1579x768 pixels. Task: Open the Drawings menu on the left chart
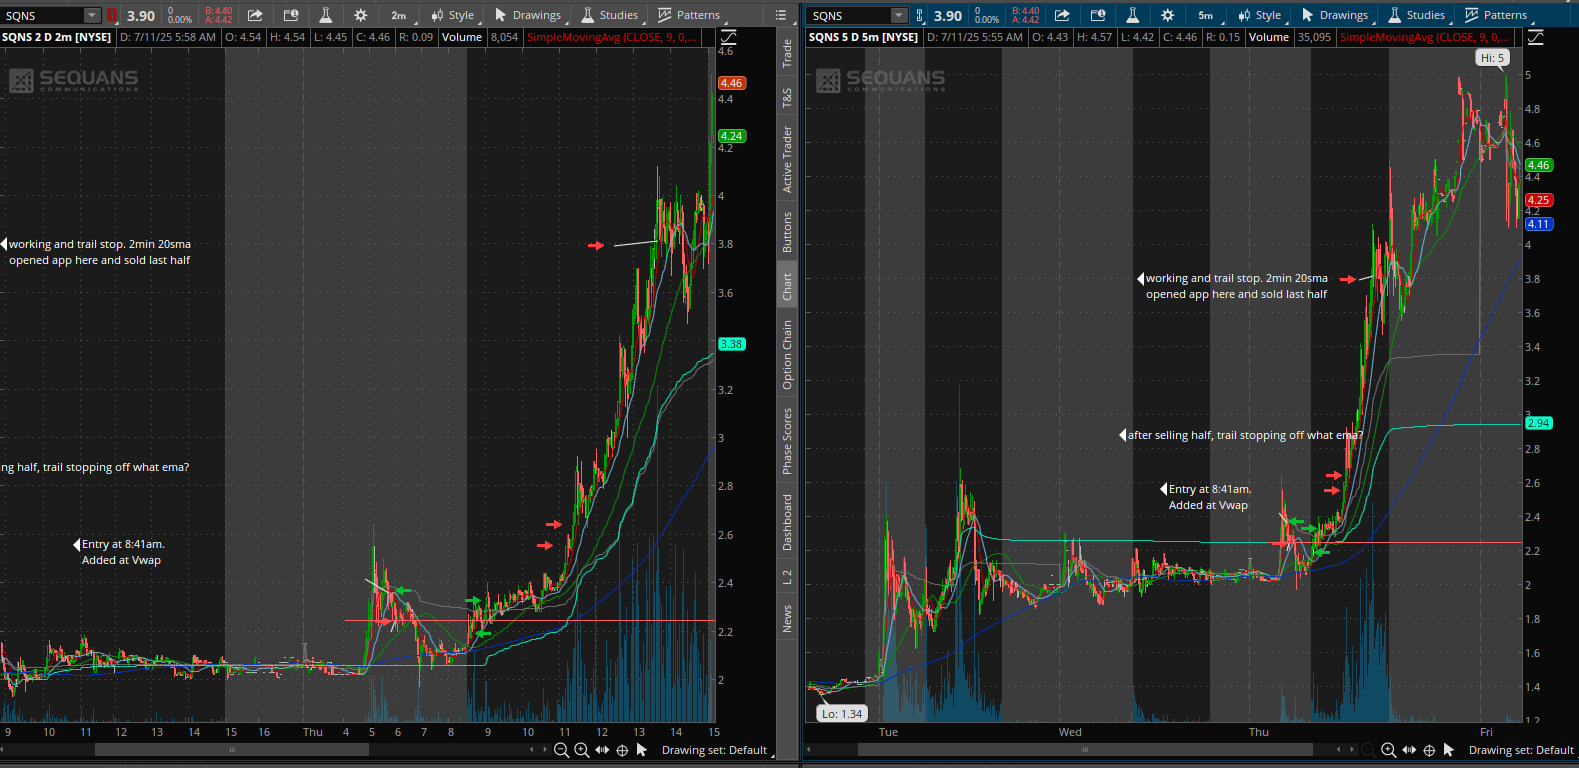click(528, 15)
